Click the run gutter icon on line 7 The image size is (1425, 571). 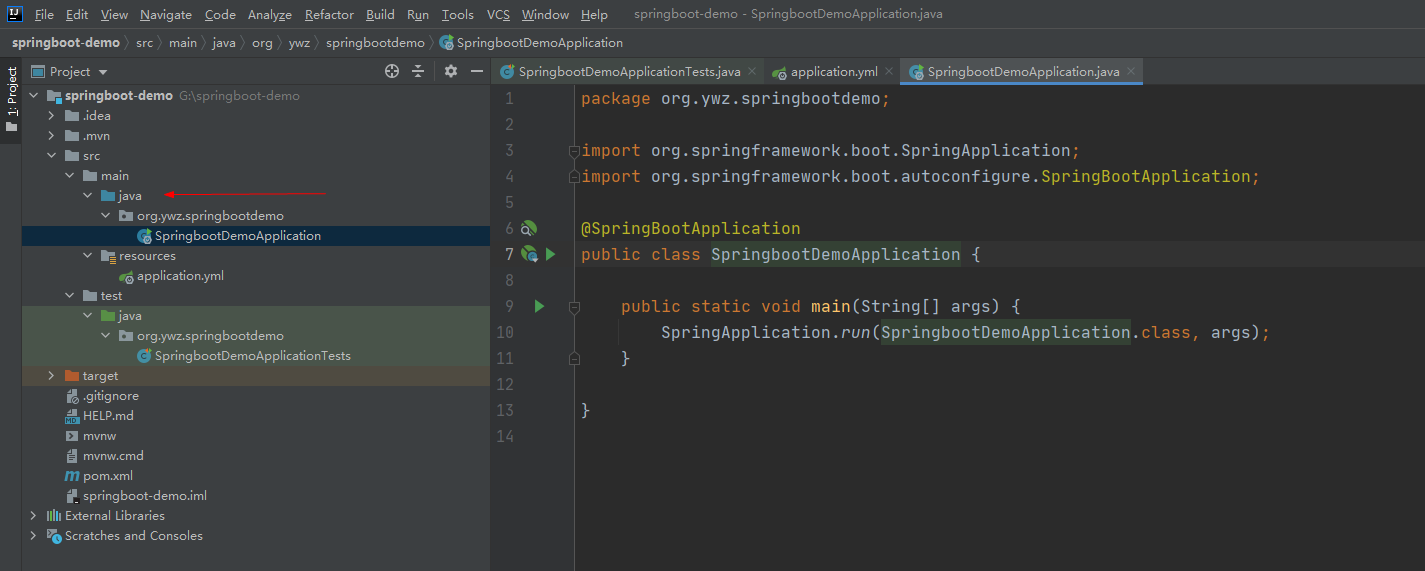(550, 255)
